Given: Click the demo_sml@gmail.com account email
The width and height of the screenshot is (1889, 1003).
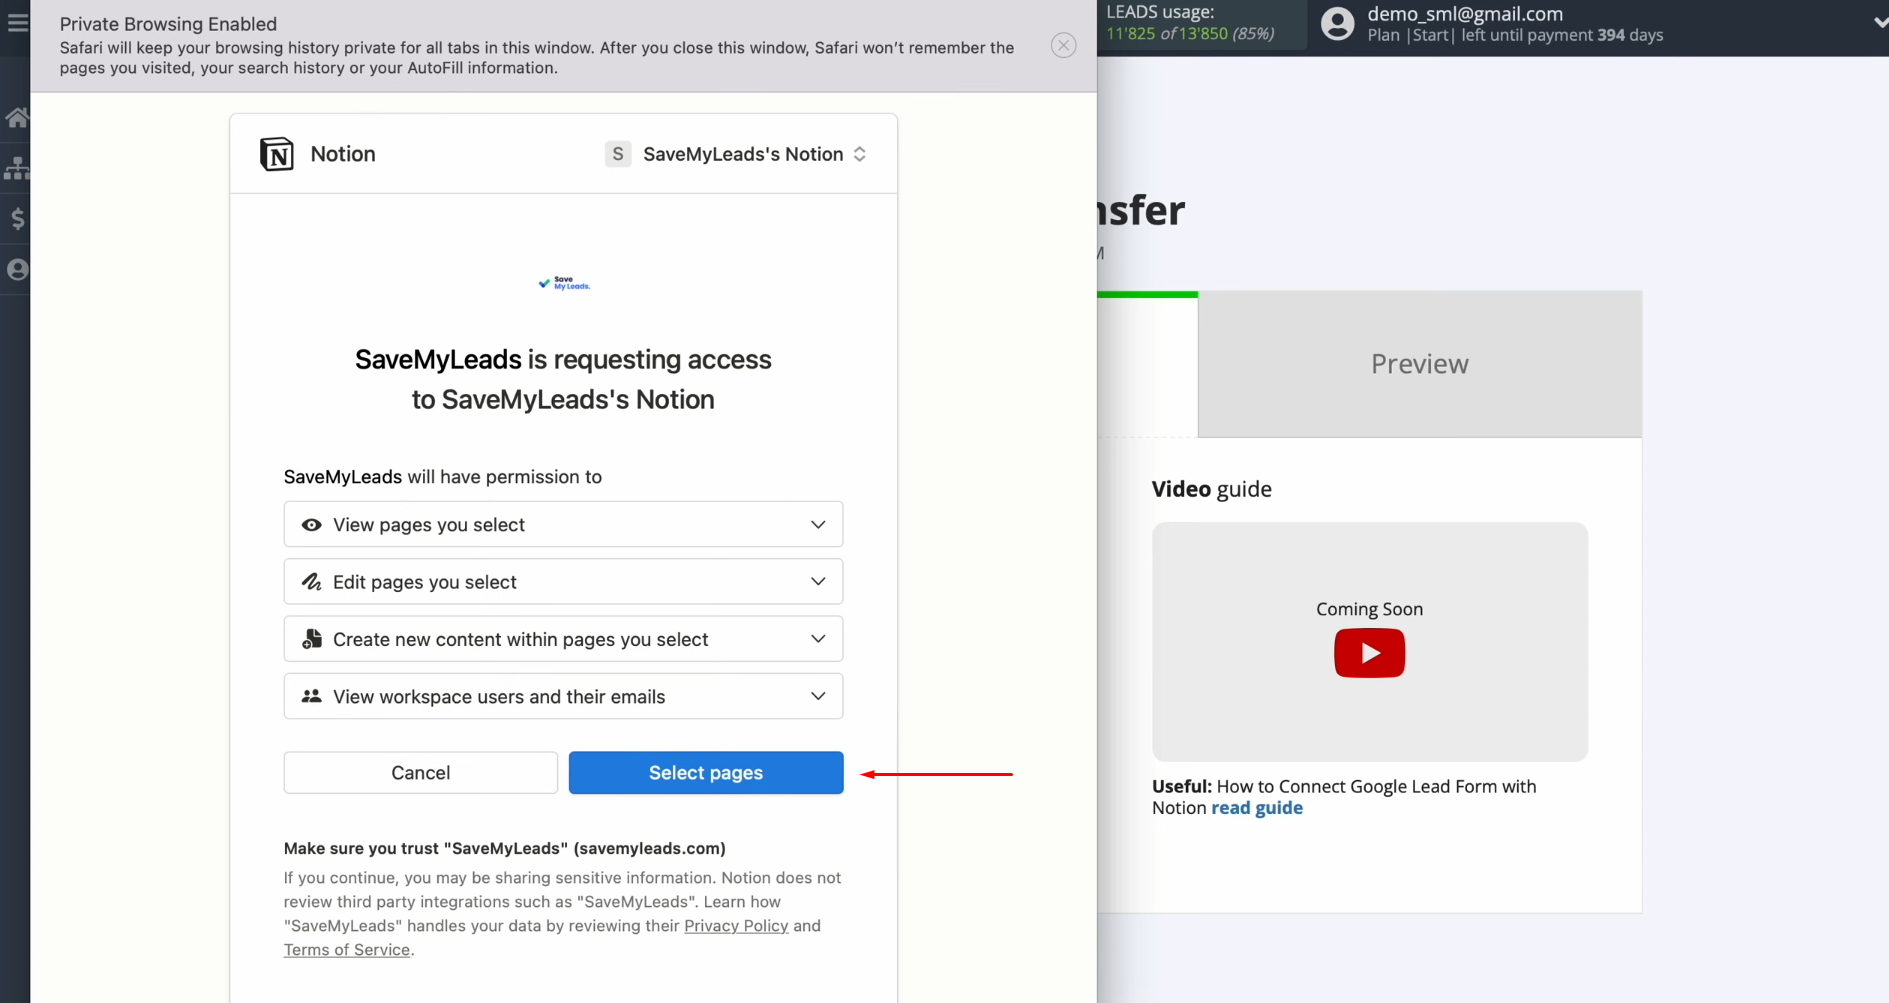Looking at the screenshot, I should click(1465, 14).
